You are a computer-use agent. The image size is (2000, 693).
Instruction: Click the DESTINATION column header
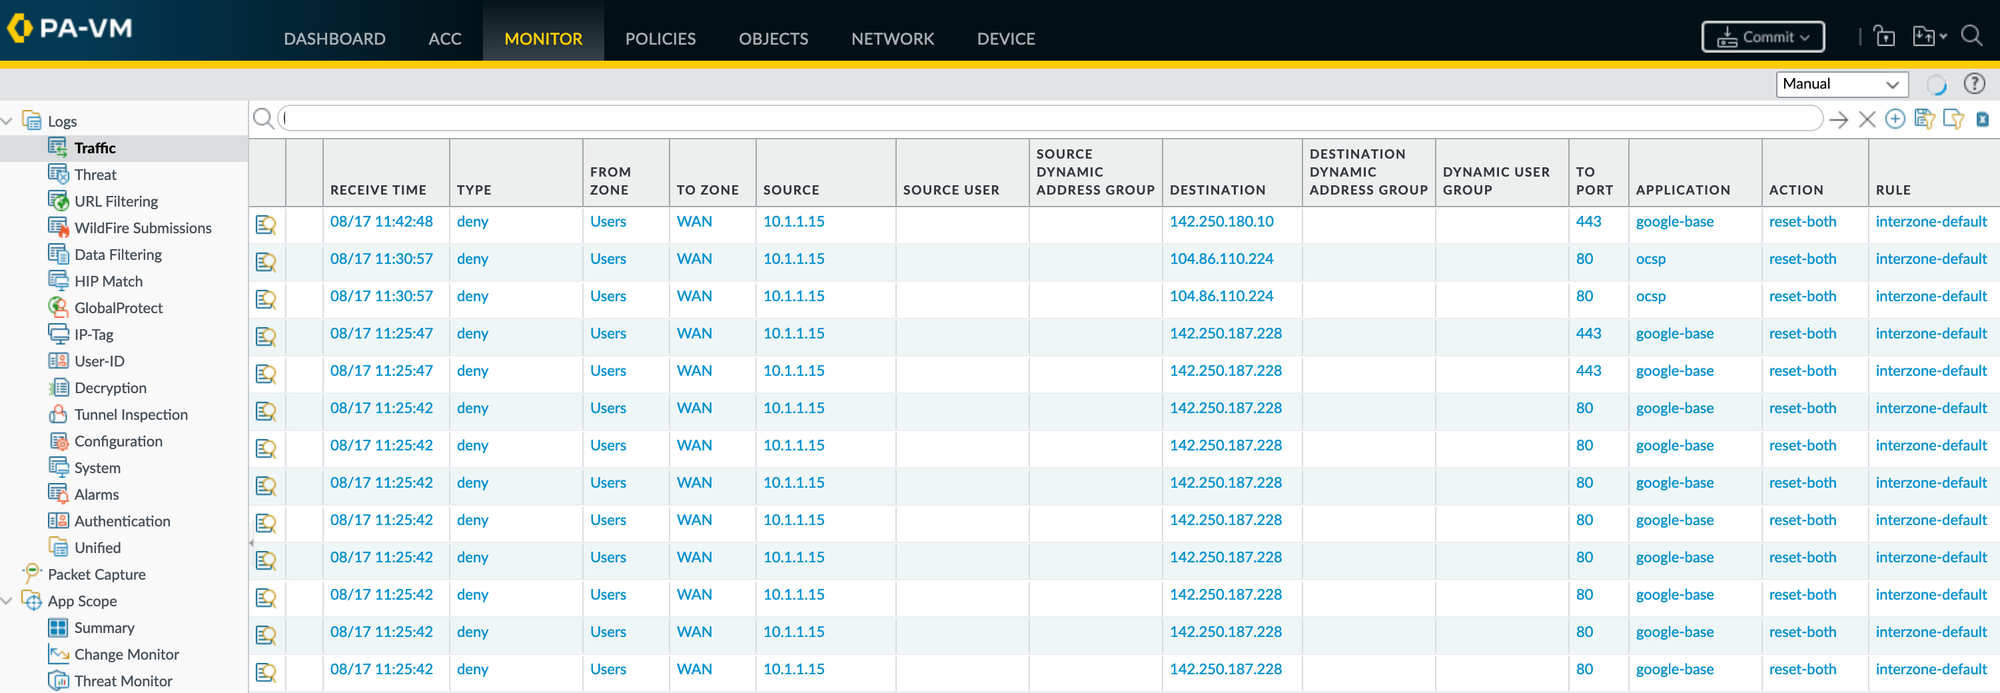(x=1217, y=190)
